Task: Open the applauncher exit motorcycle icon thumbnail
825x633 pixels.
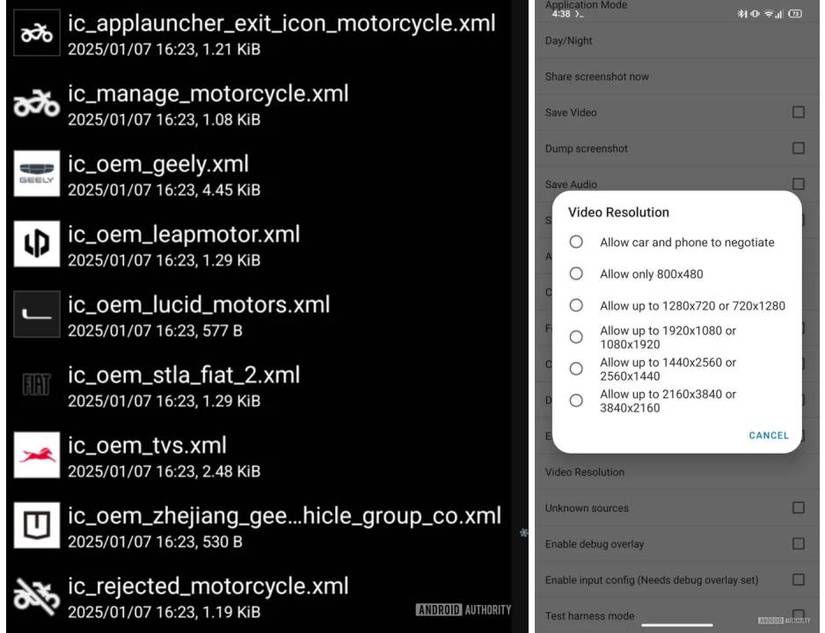Action: [x=36, y=33]
